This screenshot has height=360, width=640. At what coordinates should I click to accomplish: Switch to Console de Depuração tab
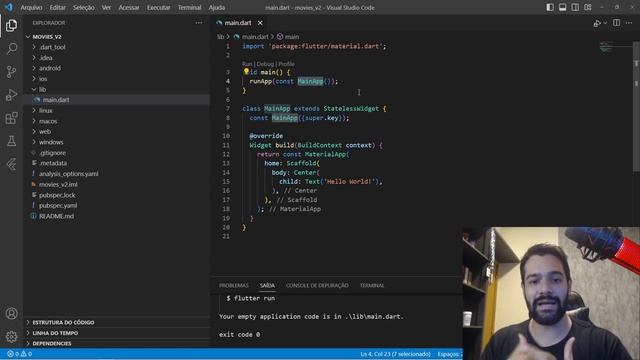317,285
